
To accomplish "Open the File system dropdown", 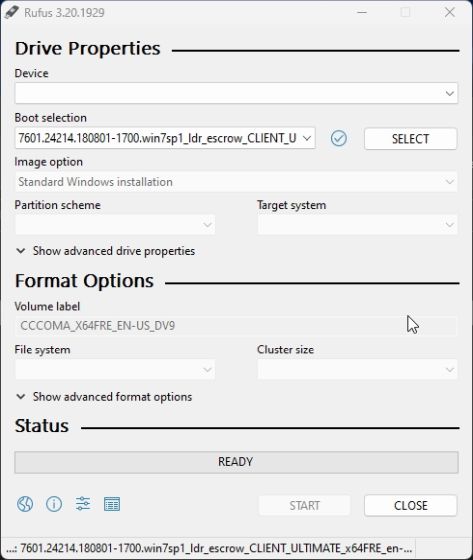I will click(x=115, y=369).
